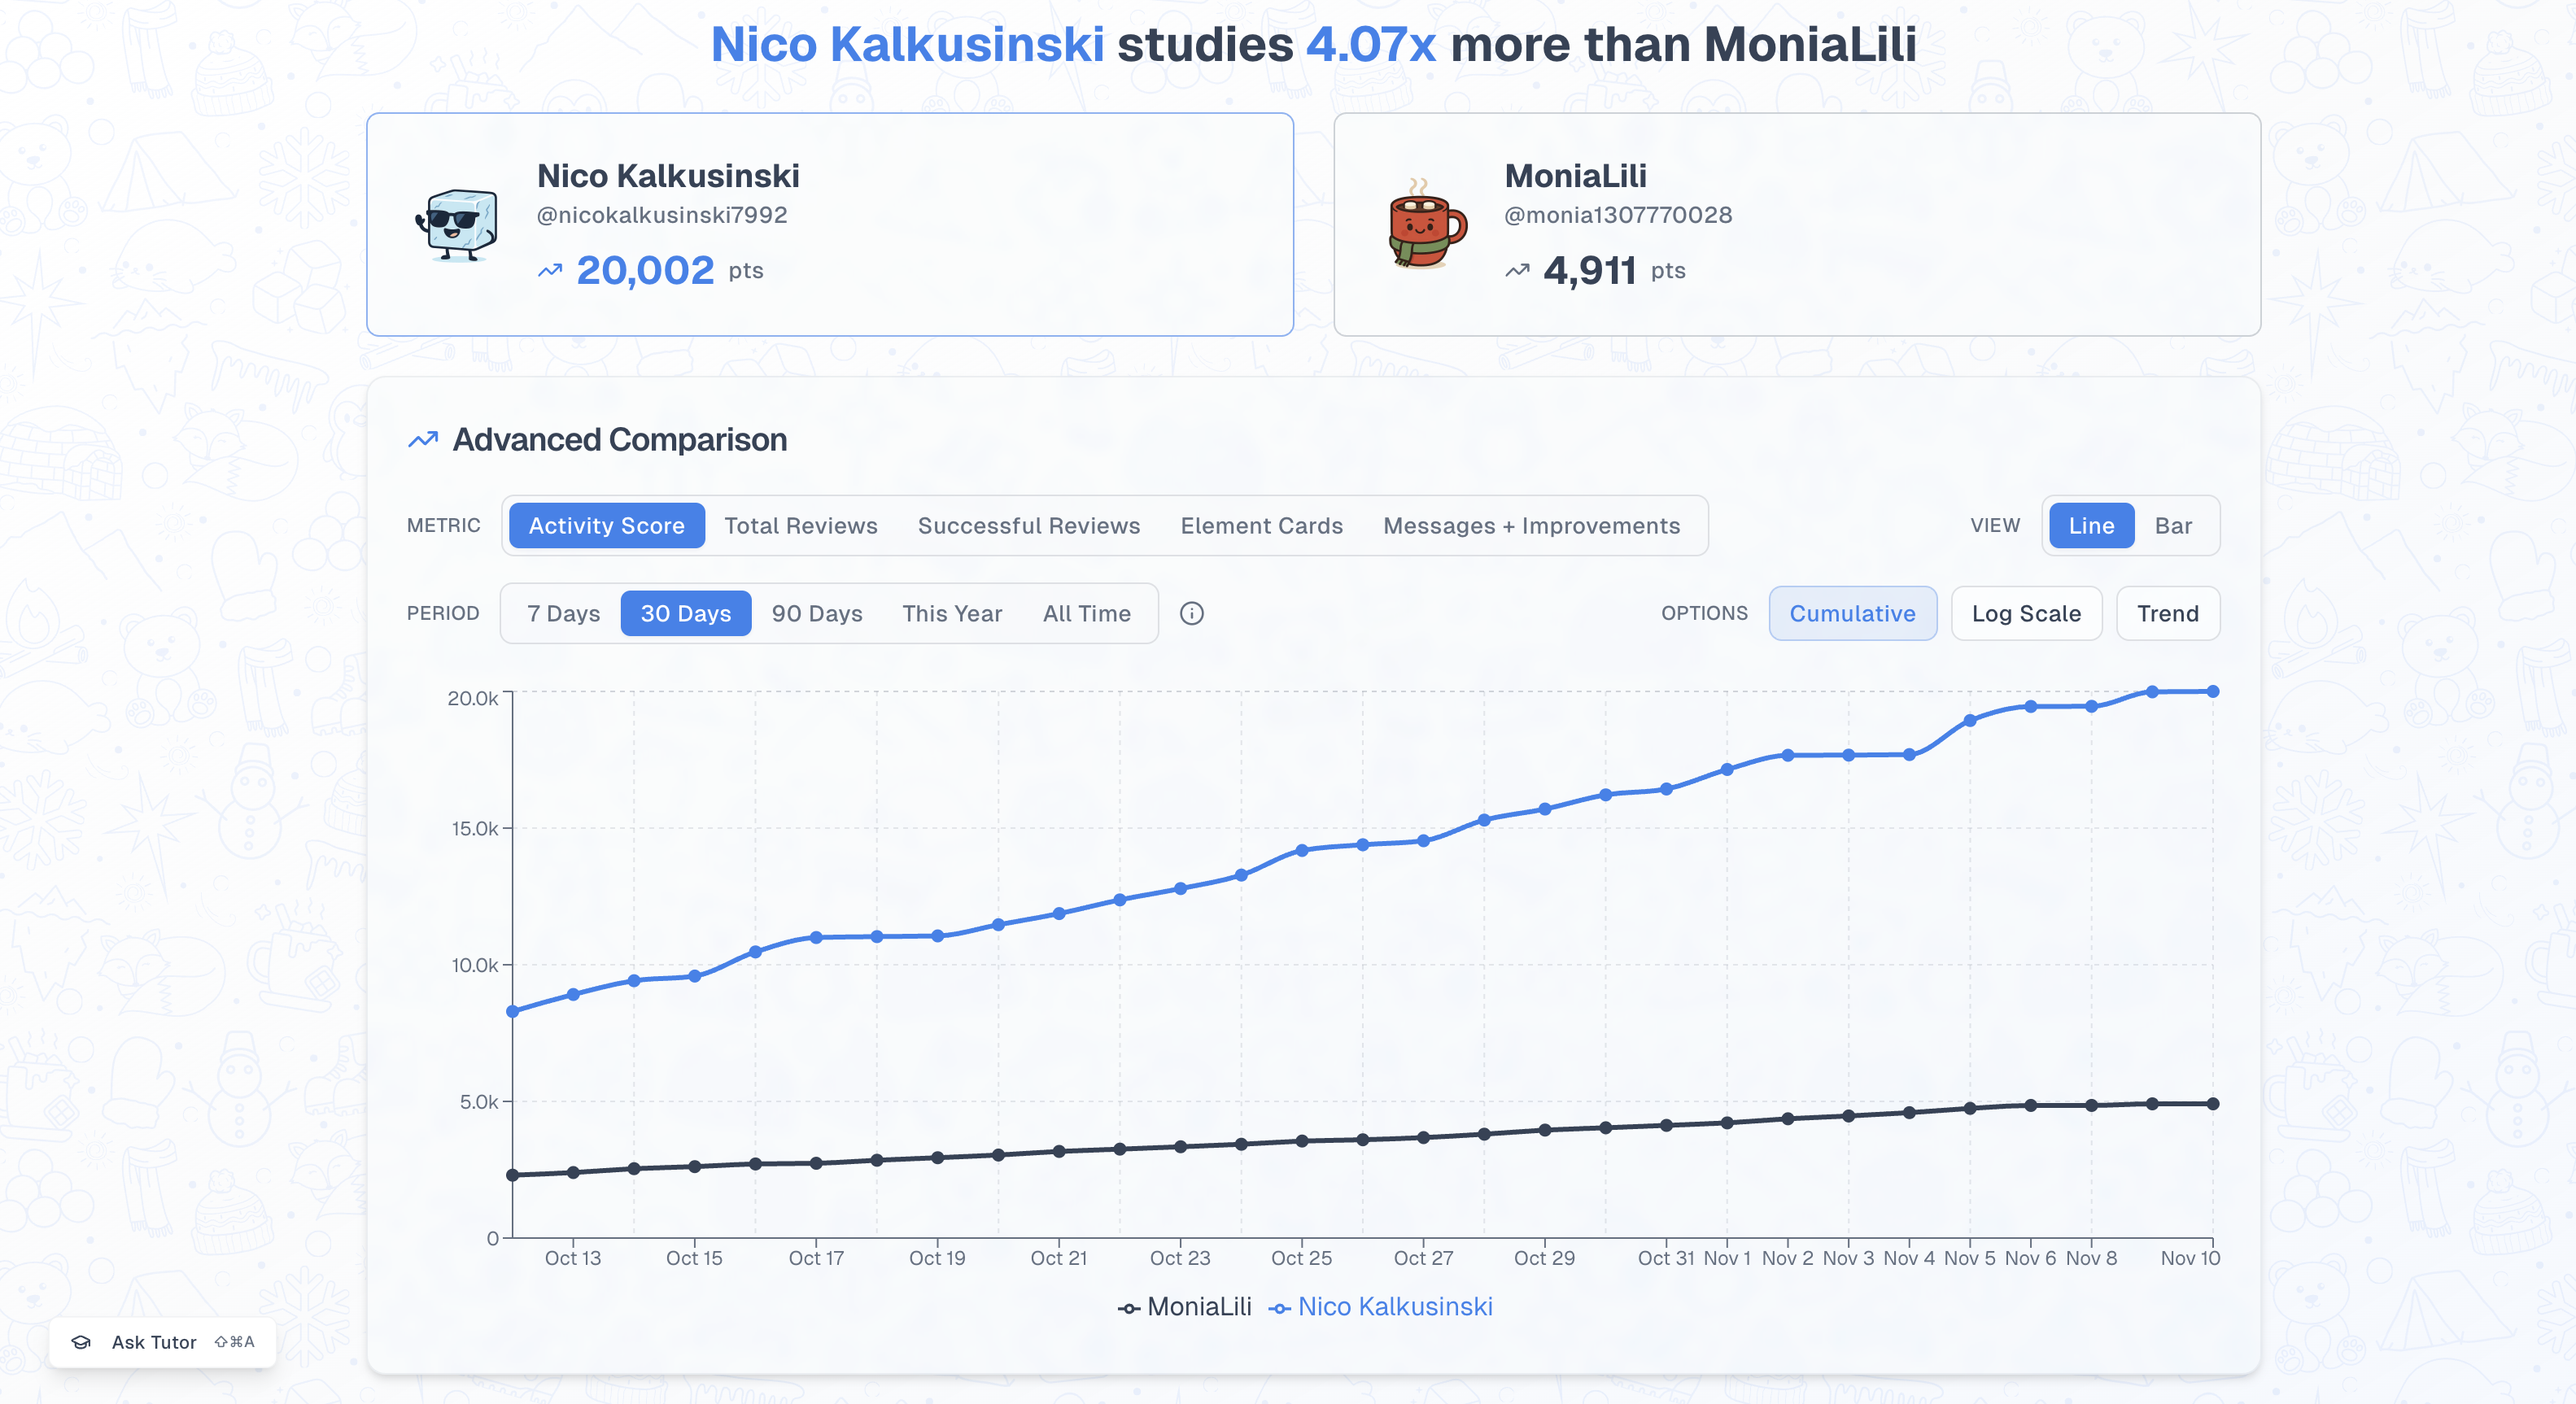Select the Successful Reviews metric

tap(1028, 526)
